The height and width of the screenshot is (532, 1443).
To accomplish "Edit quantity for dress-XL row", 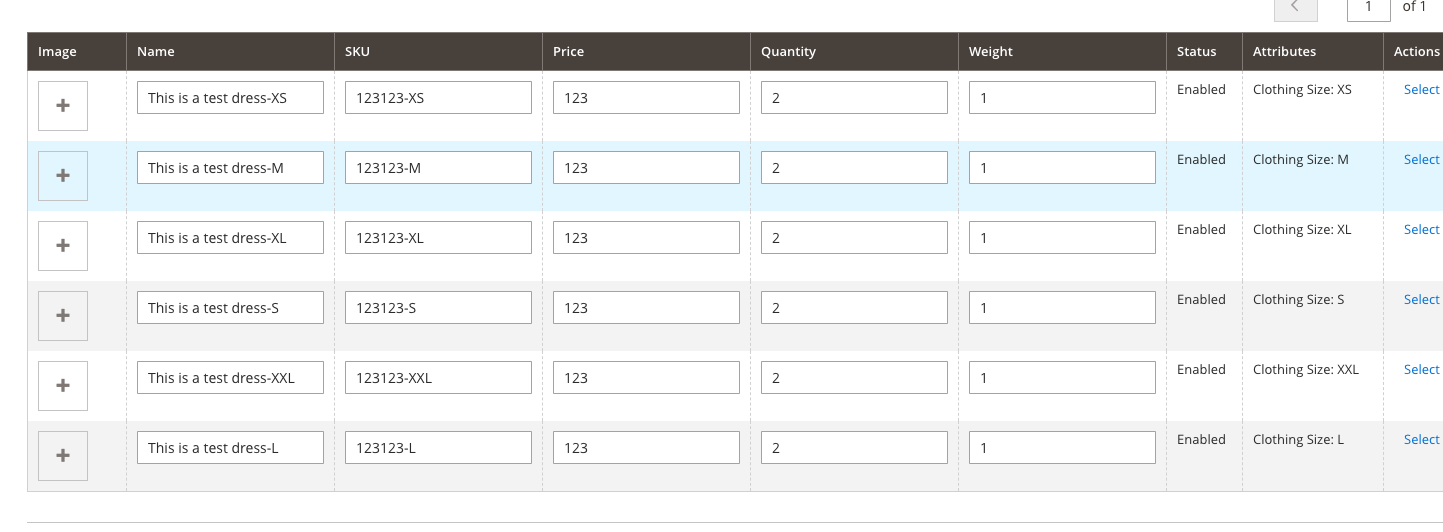I will coord(854,238).
